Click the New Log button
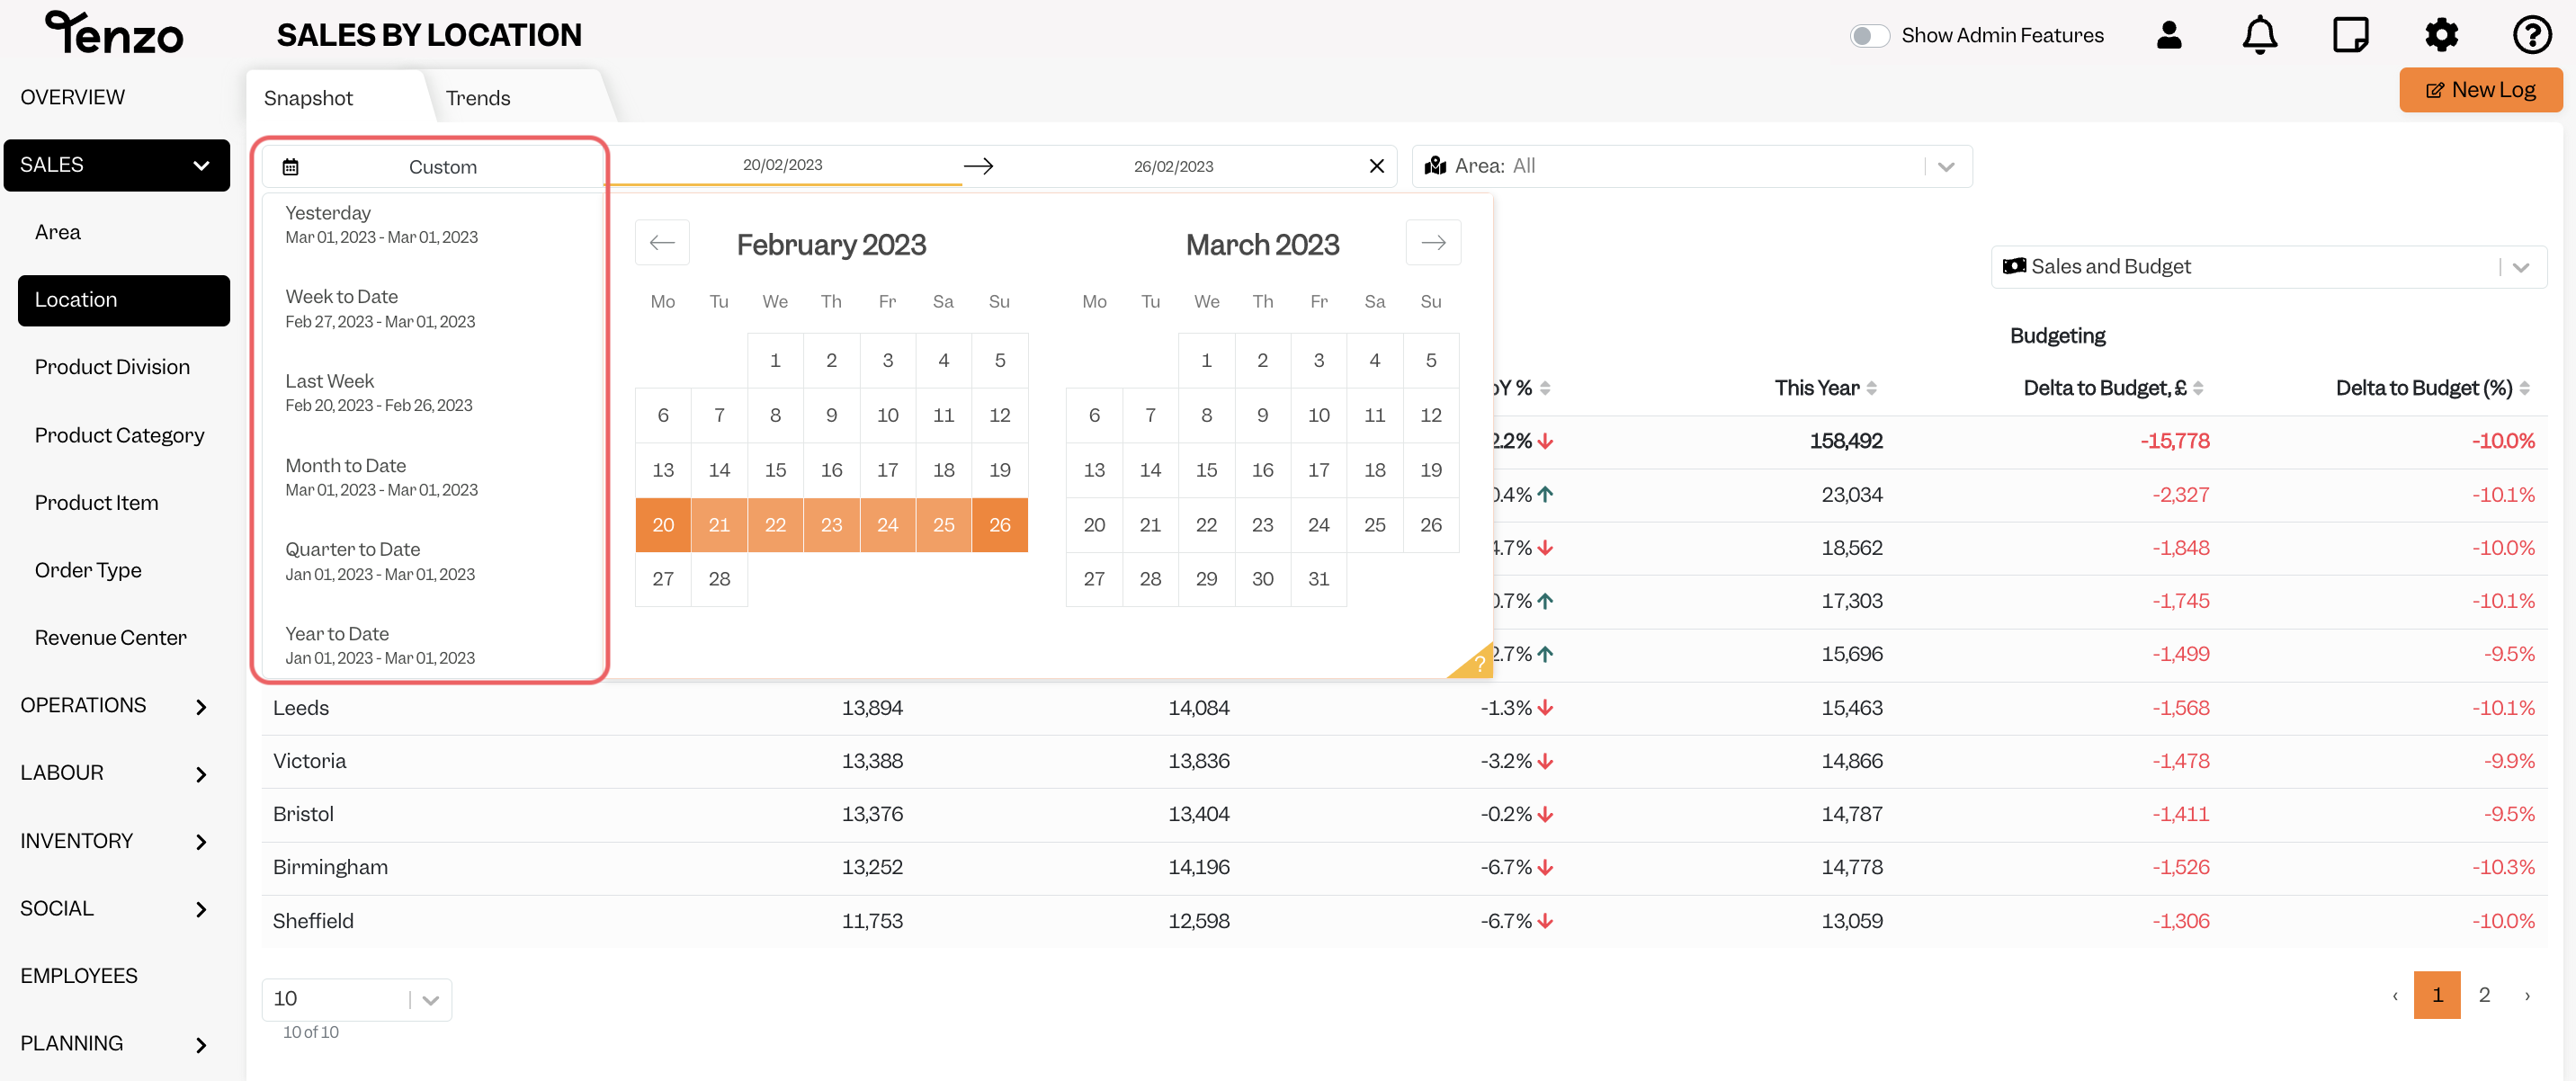The width and height of the screenshot is (2576, 1081). point(2480,90)
